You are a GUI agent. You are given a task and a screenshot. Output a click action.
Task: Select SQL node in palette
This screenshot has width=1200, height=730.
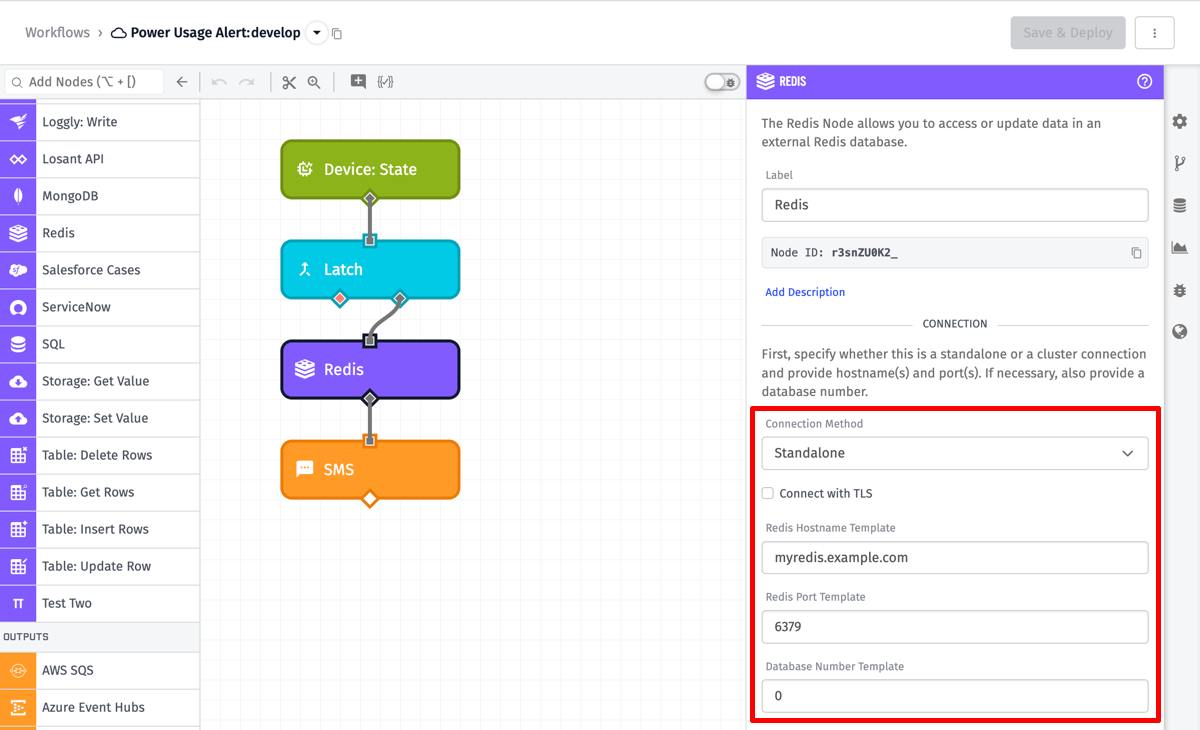100,344
